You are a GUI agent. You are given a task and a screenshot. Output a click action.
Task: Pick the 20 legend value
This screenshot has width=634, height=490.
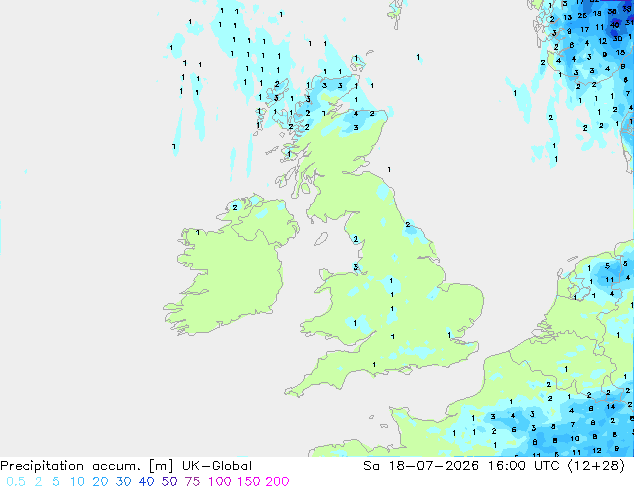coord(100,482)
